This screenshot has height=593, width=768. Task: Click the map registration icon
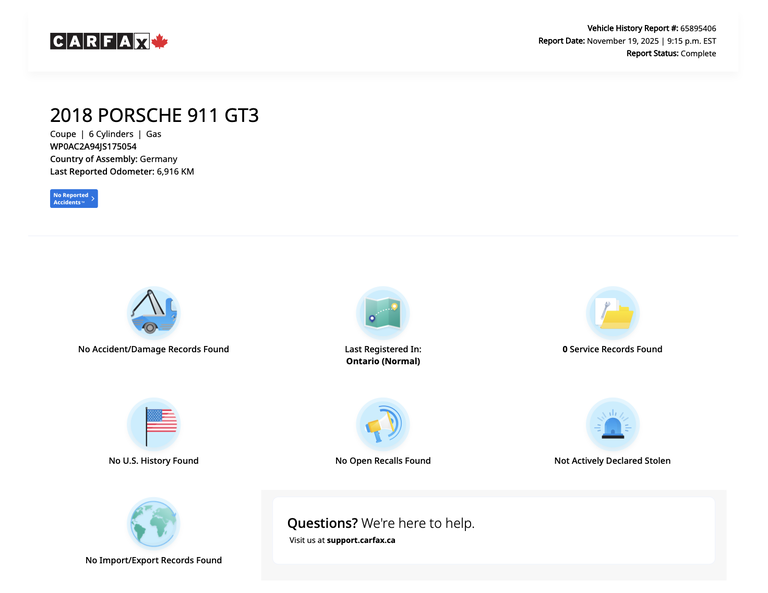click(383, 313)
